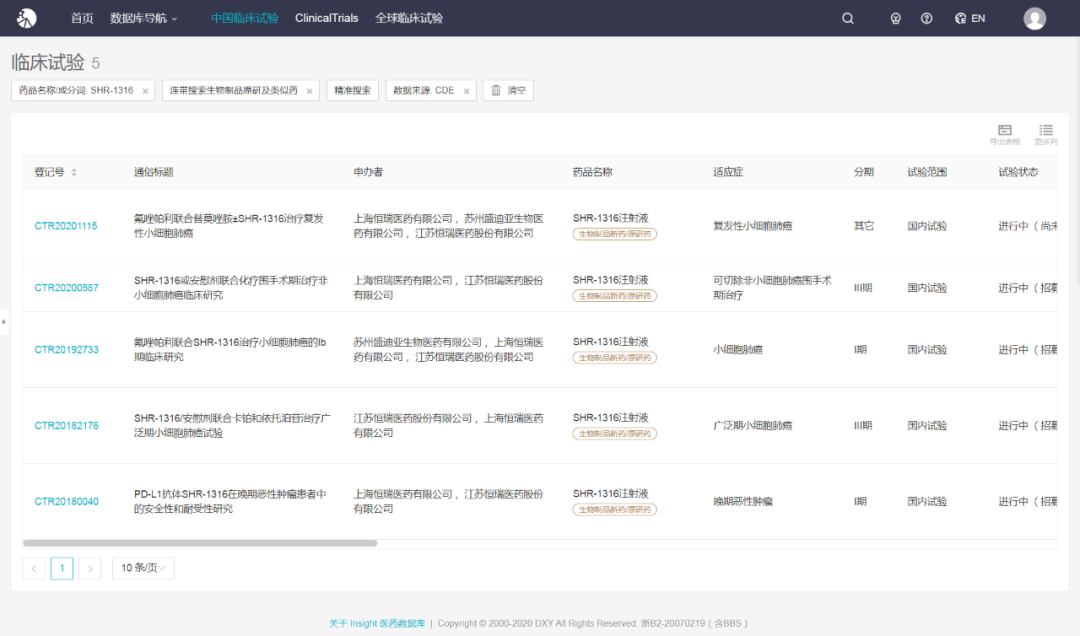
Task: Click the 分期 column header
Action: [x=864, y=172]
